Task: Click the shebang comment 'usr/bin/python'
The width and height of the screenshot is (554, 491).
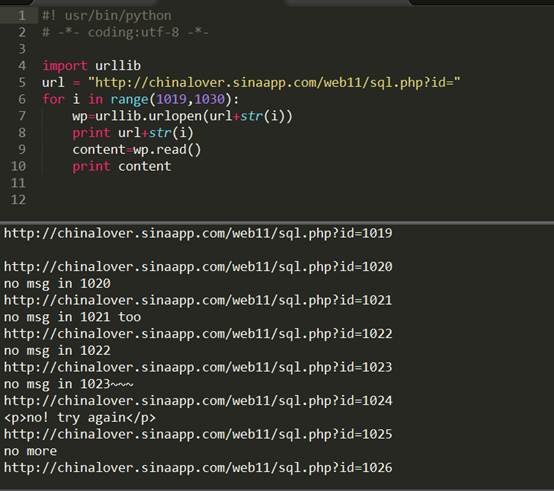Action: pyautogui.click(x=118, y=16)
